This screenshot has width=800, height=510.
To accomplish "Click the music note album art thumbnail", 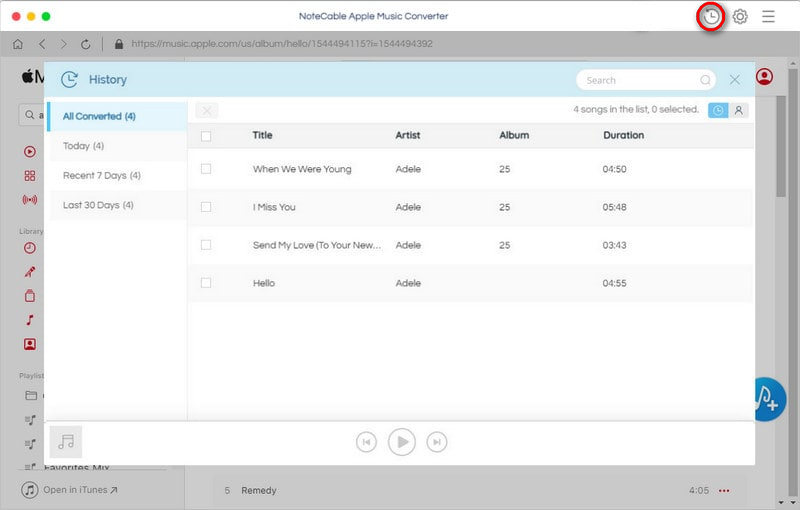I will [66, 442].
